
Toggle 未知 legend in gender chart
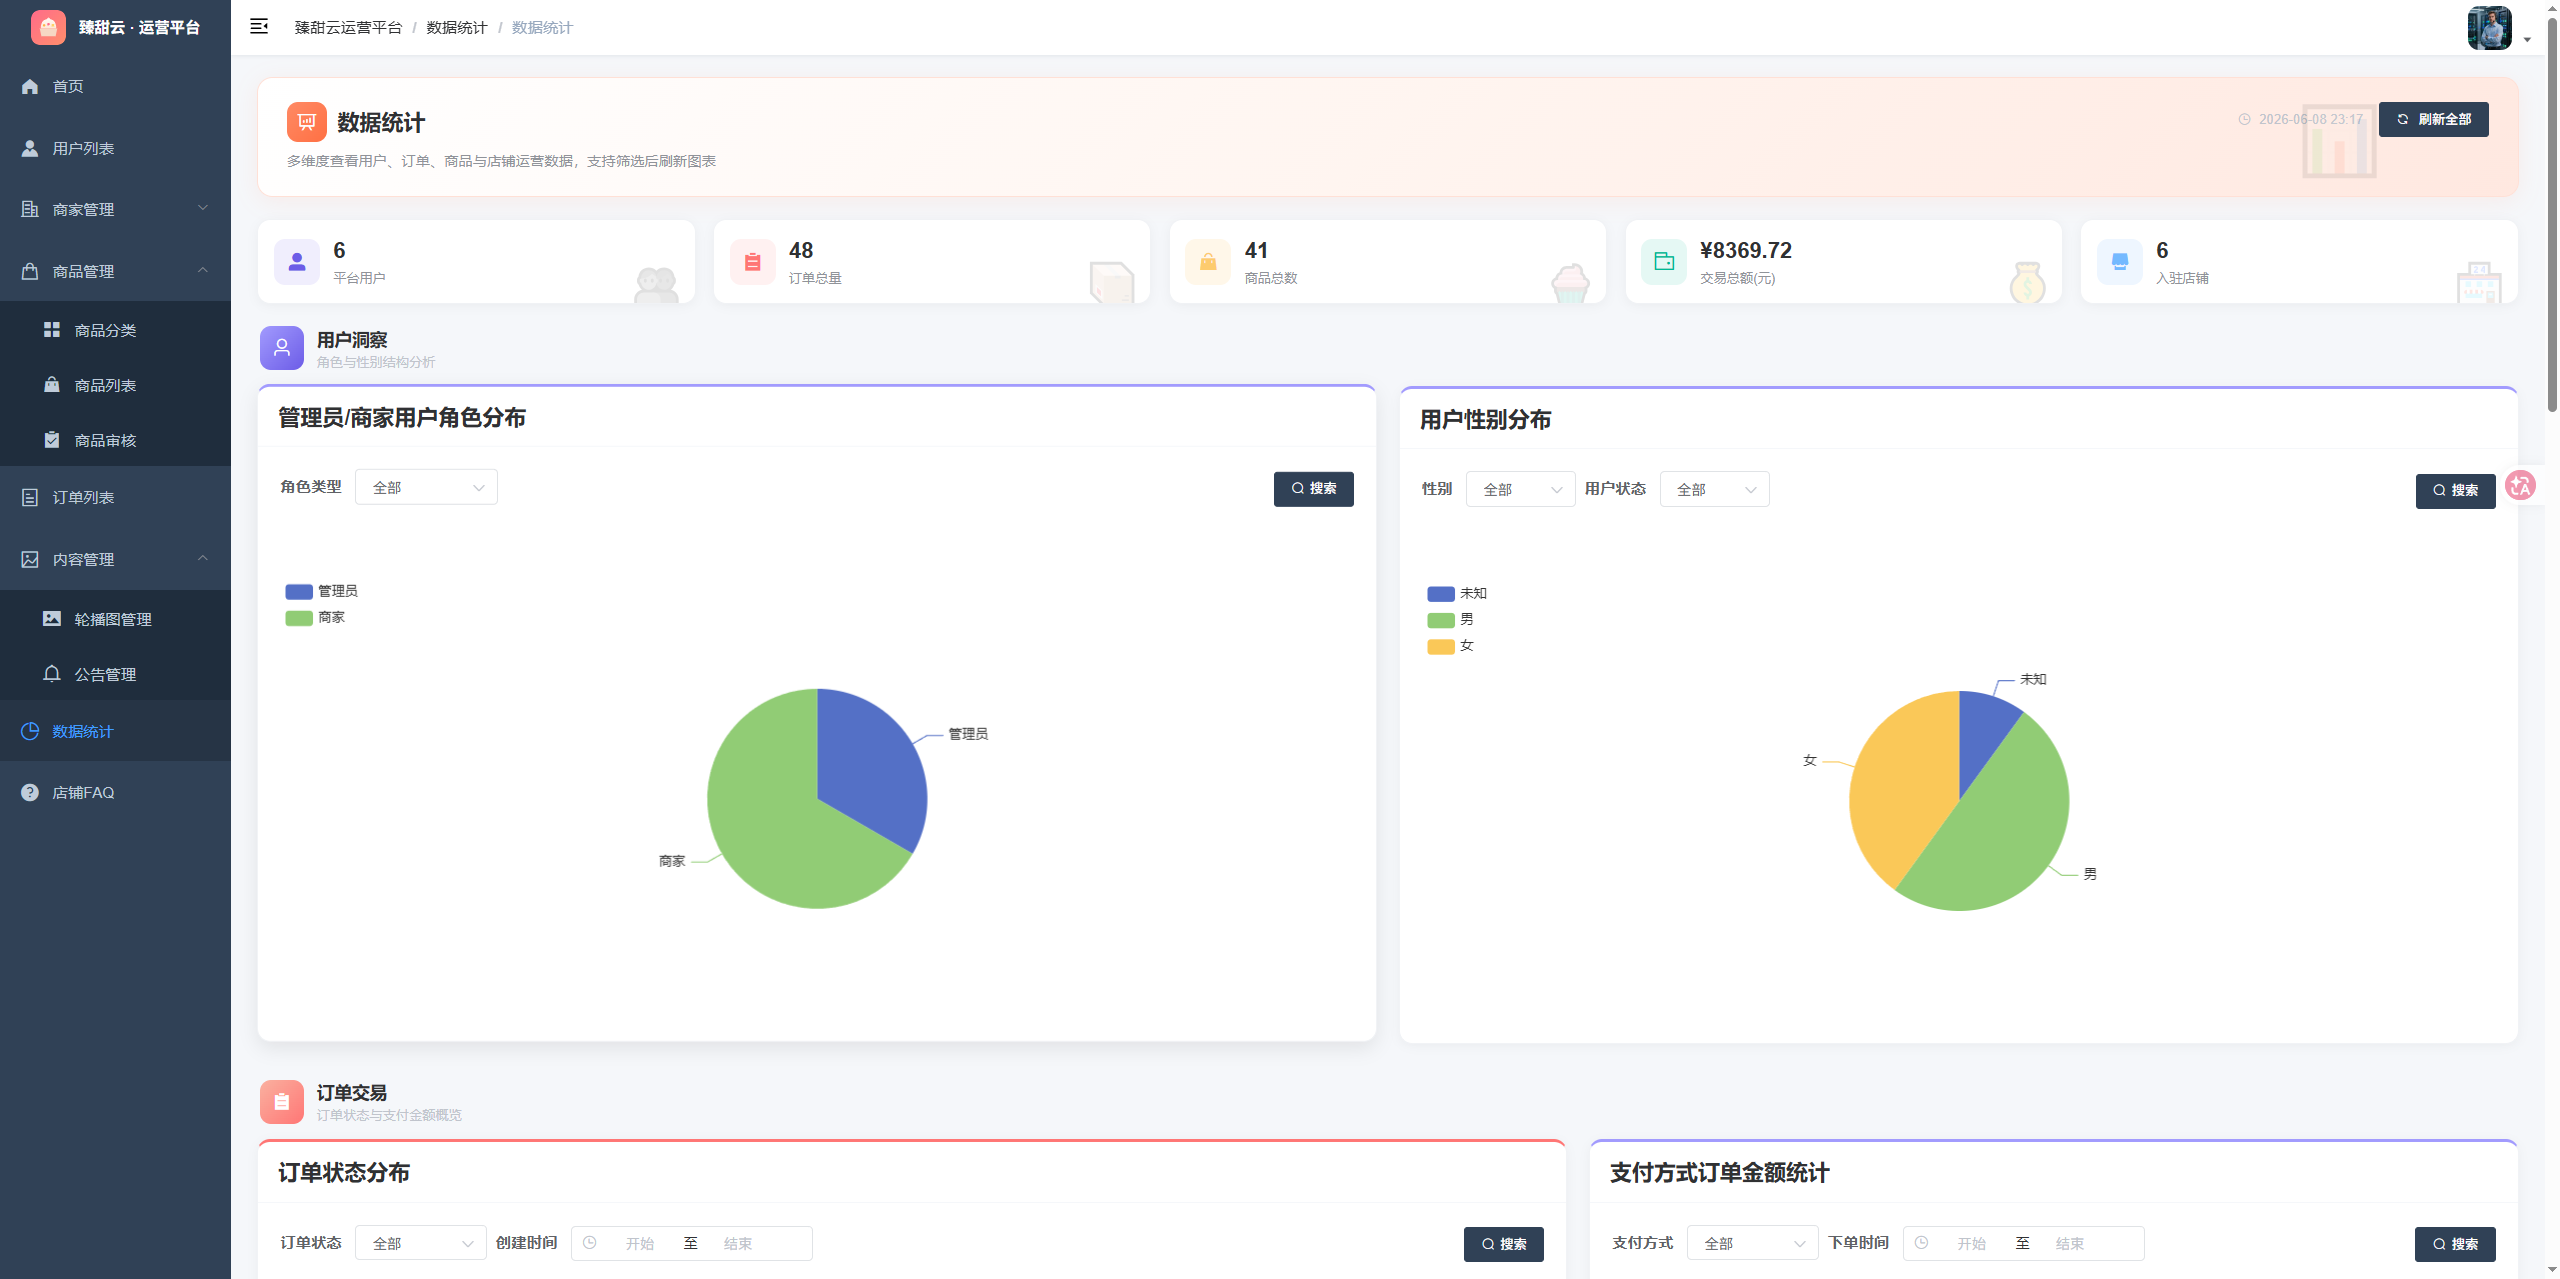point(1457,593)
